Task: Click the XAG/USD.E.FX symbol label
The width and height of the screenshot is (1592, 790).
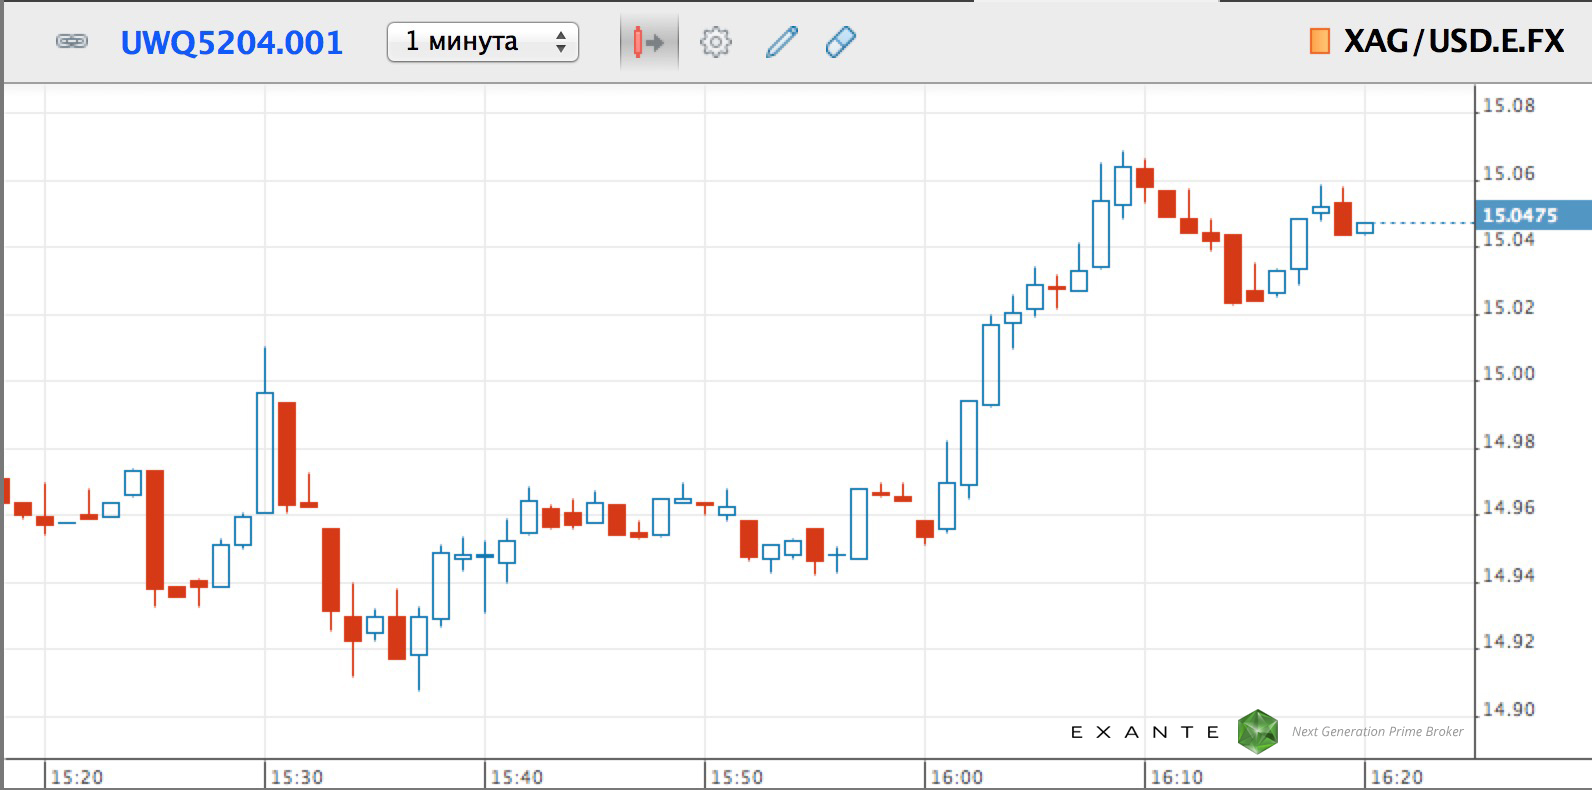Action: [1453, 41]
